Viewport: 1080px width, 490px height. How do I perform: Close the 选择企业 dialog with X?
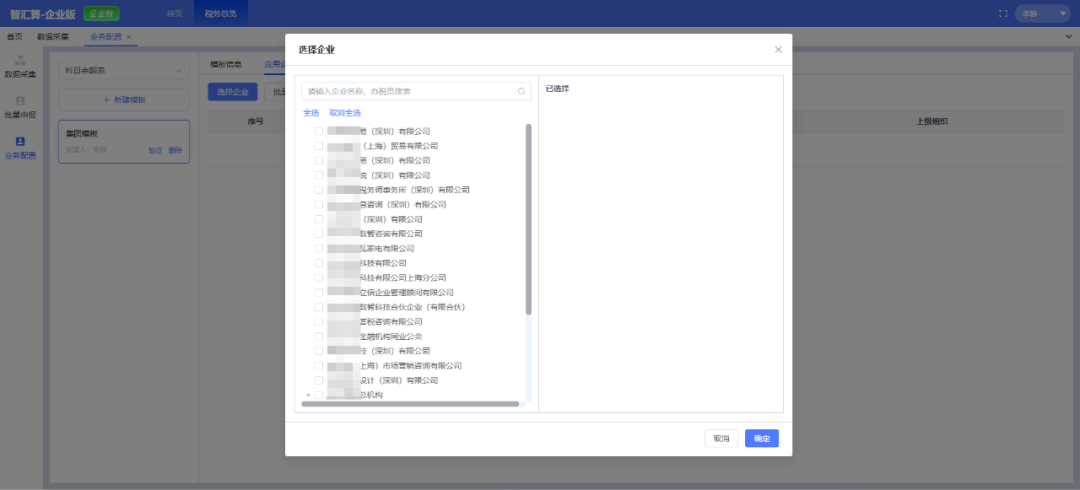pos(778,50)
